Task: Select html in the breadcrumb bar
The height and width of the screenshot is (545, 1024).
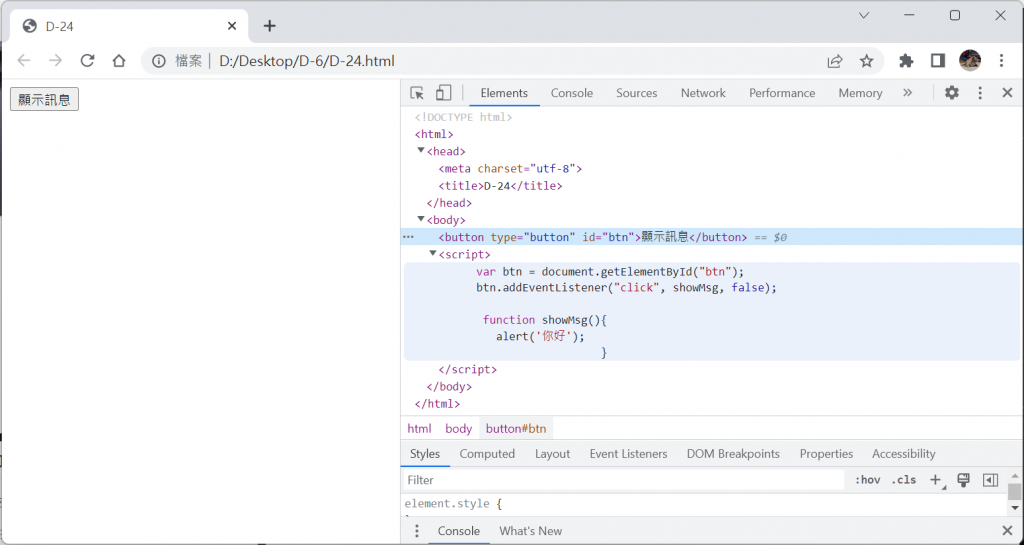Action: pos(419,429)
